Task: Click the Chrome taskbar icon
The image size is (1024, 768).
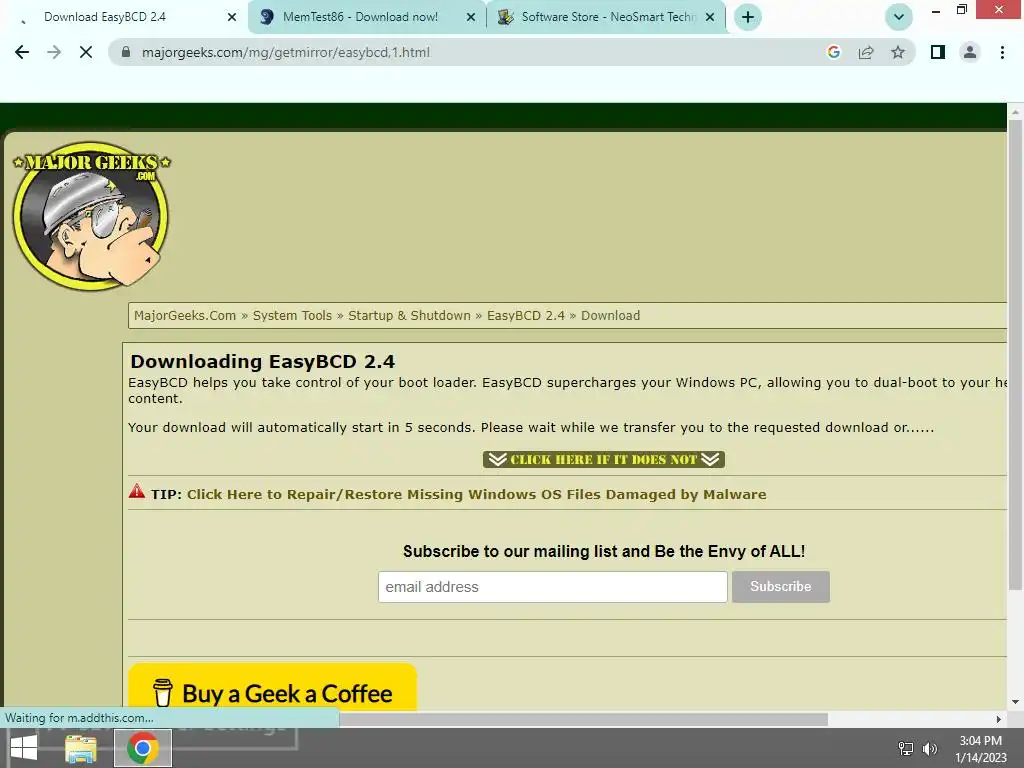Action: tap(143, 748)
